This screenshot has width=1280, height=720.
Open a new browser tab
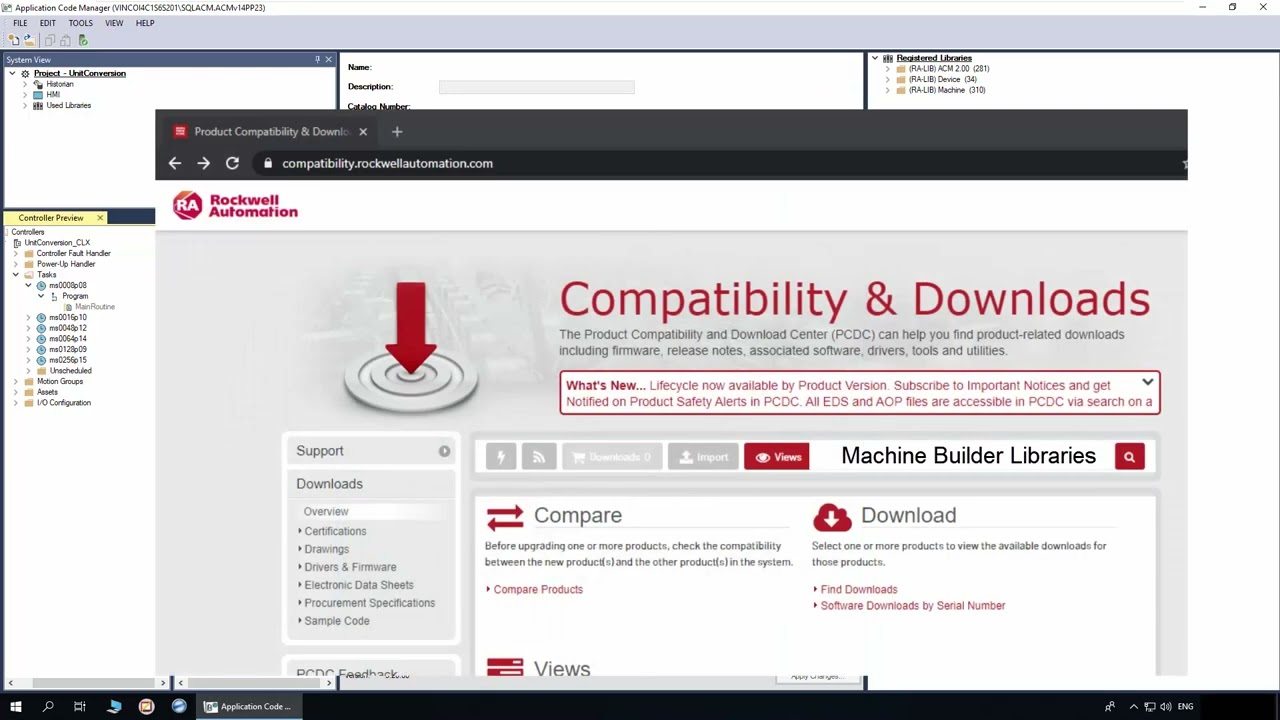pos(397,132)
